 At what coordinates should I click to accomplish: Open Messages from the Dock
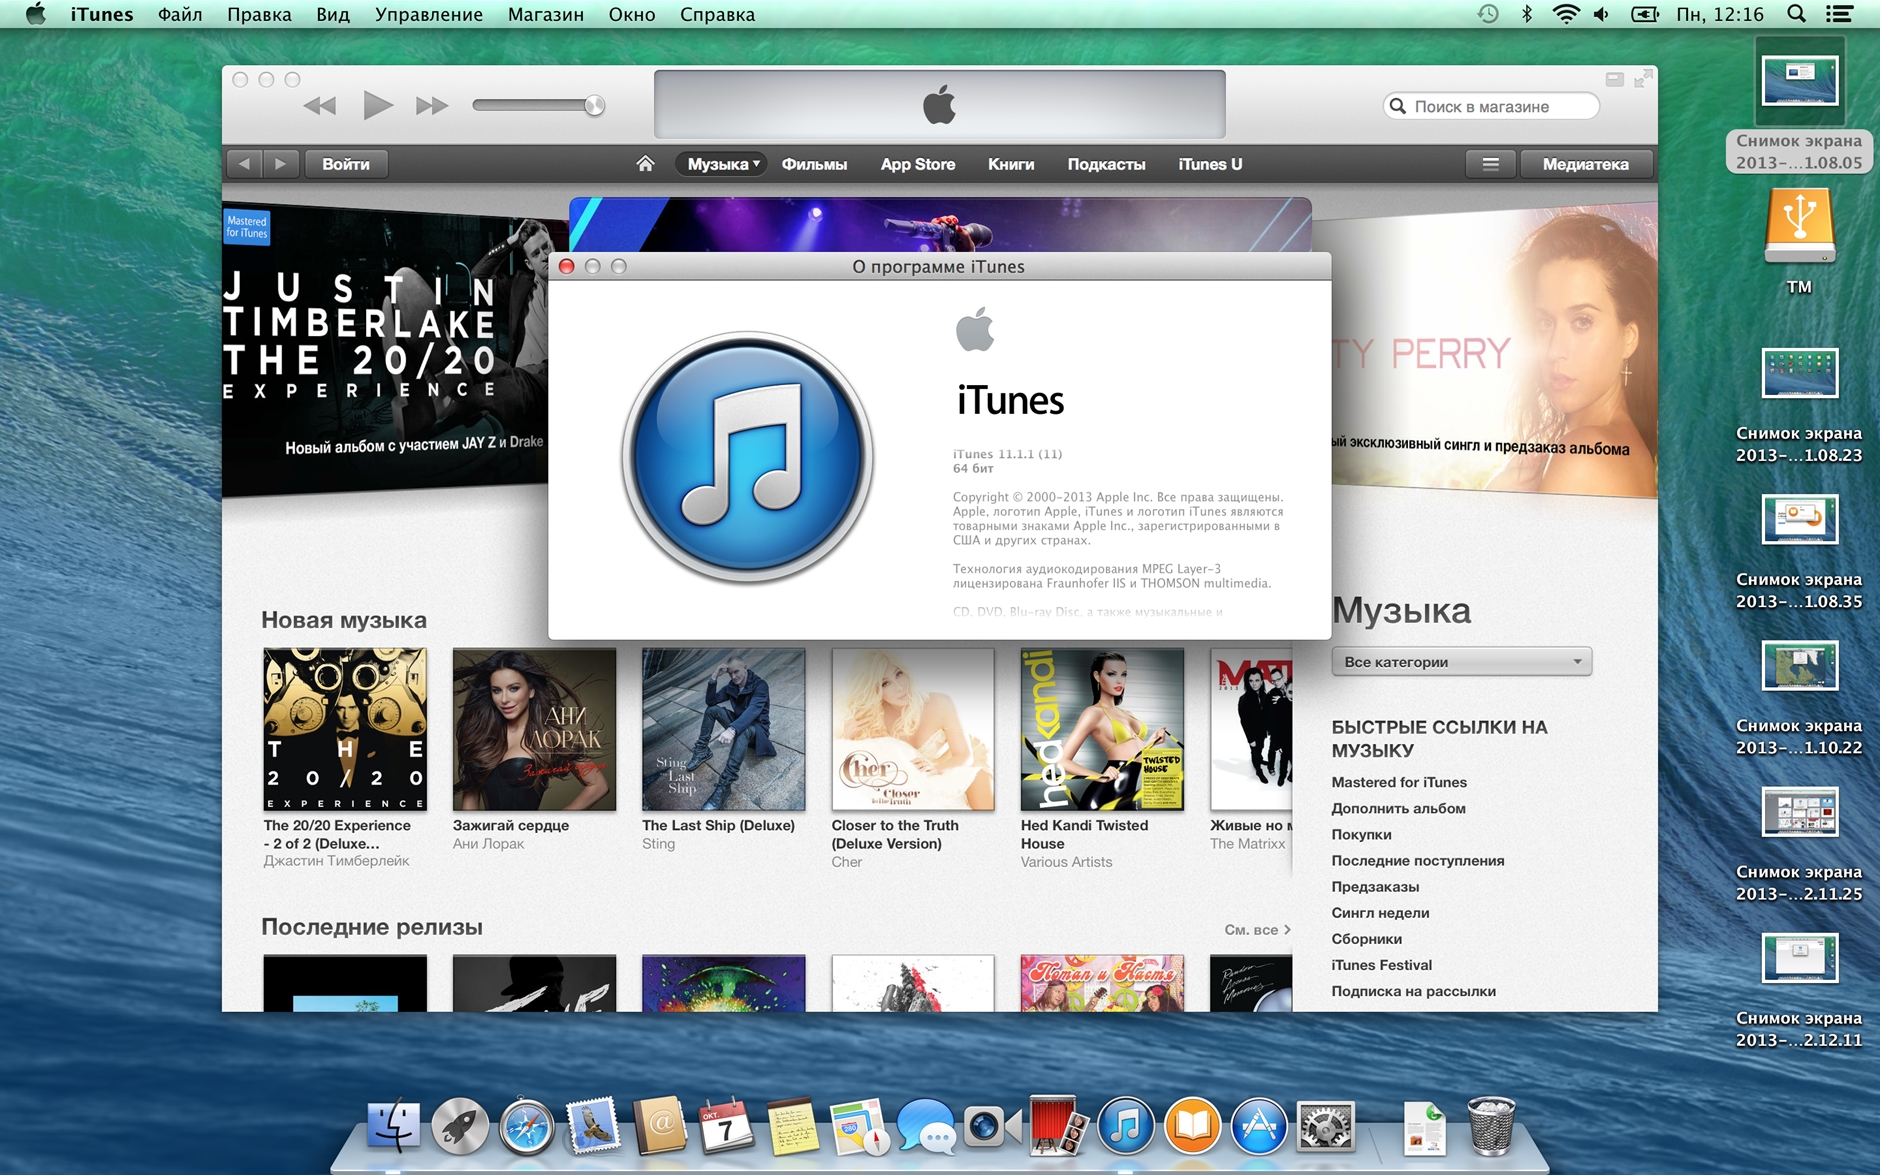(x=925, y=1126)
